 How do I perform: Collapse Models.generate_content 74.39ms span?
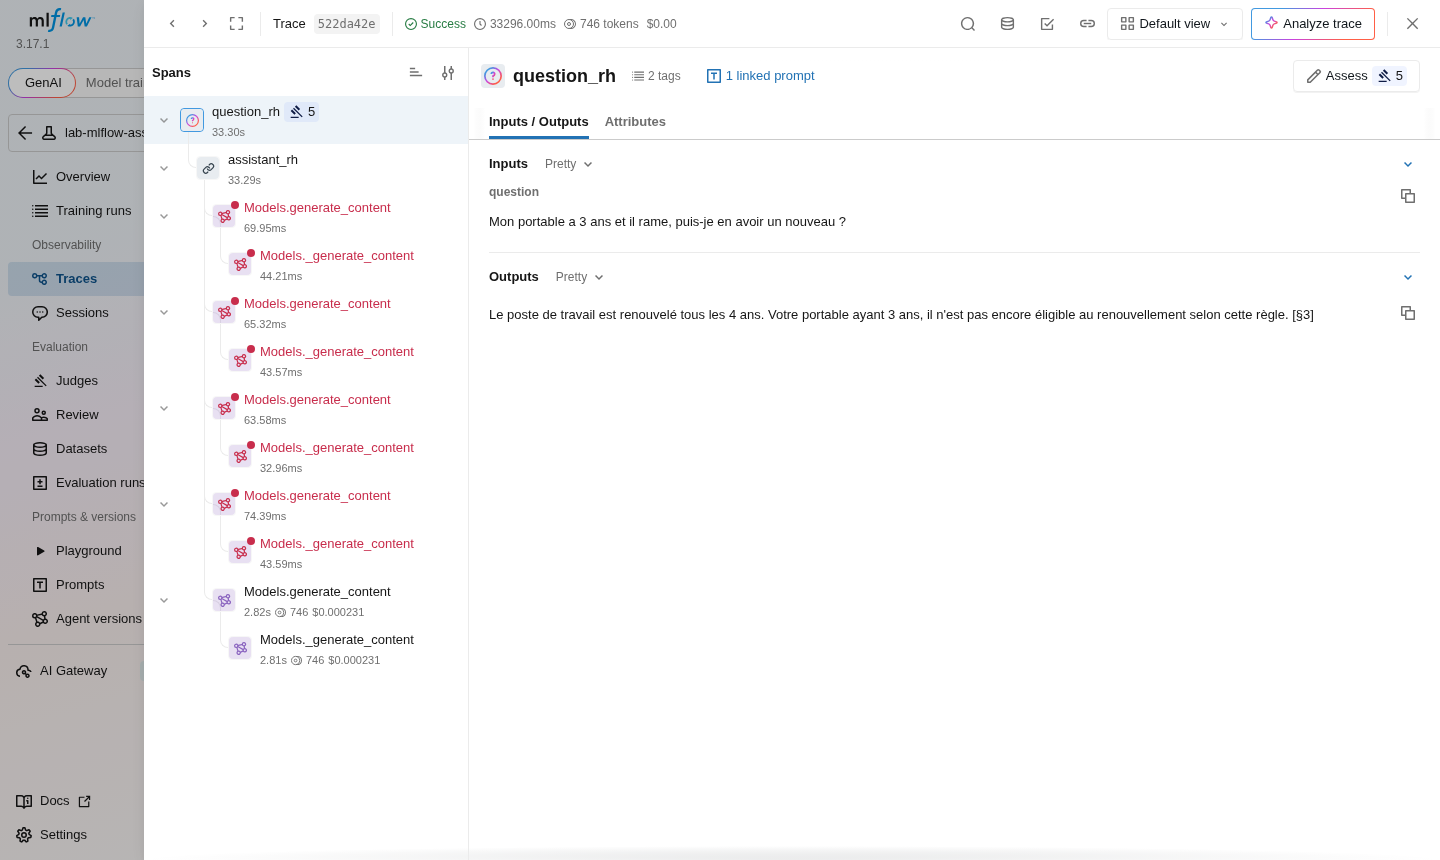pyautogui.click(x=164, y=504)
